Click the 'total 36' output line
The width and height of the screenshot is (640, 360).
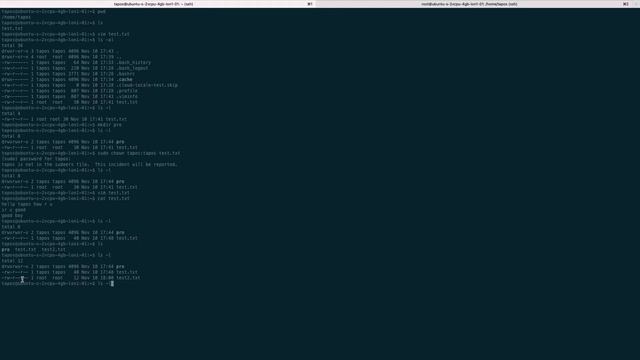coord(12,46)
